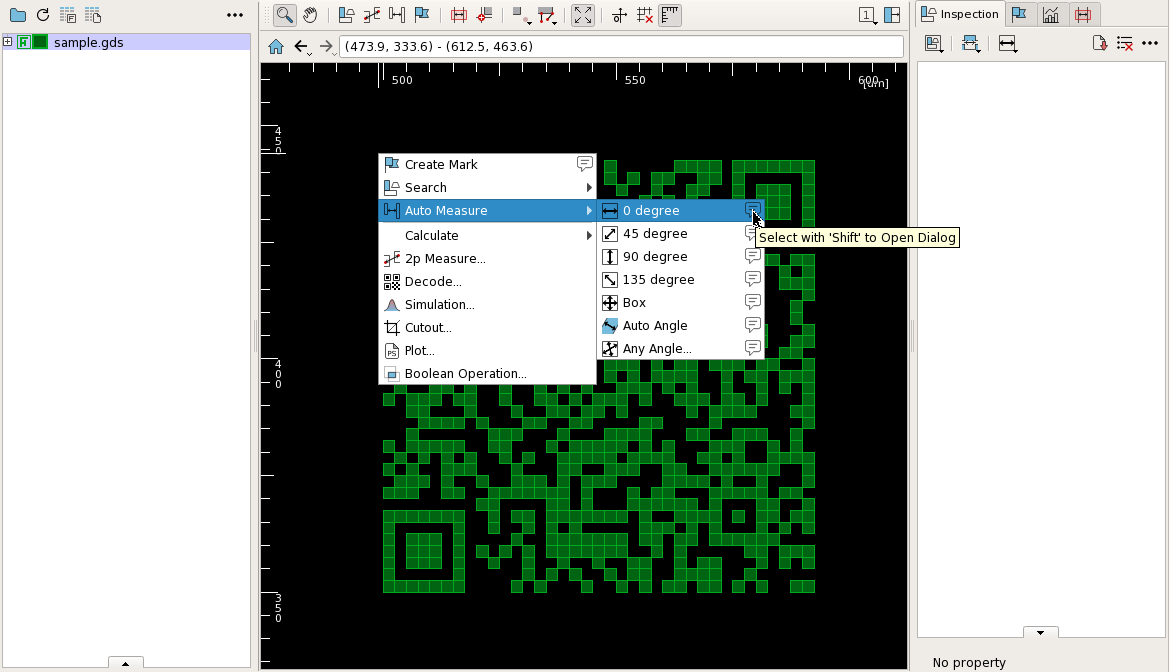Select the hand pan tool
This screenshot has height=672, width=1170.
point(310,15)
